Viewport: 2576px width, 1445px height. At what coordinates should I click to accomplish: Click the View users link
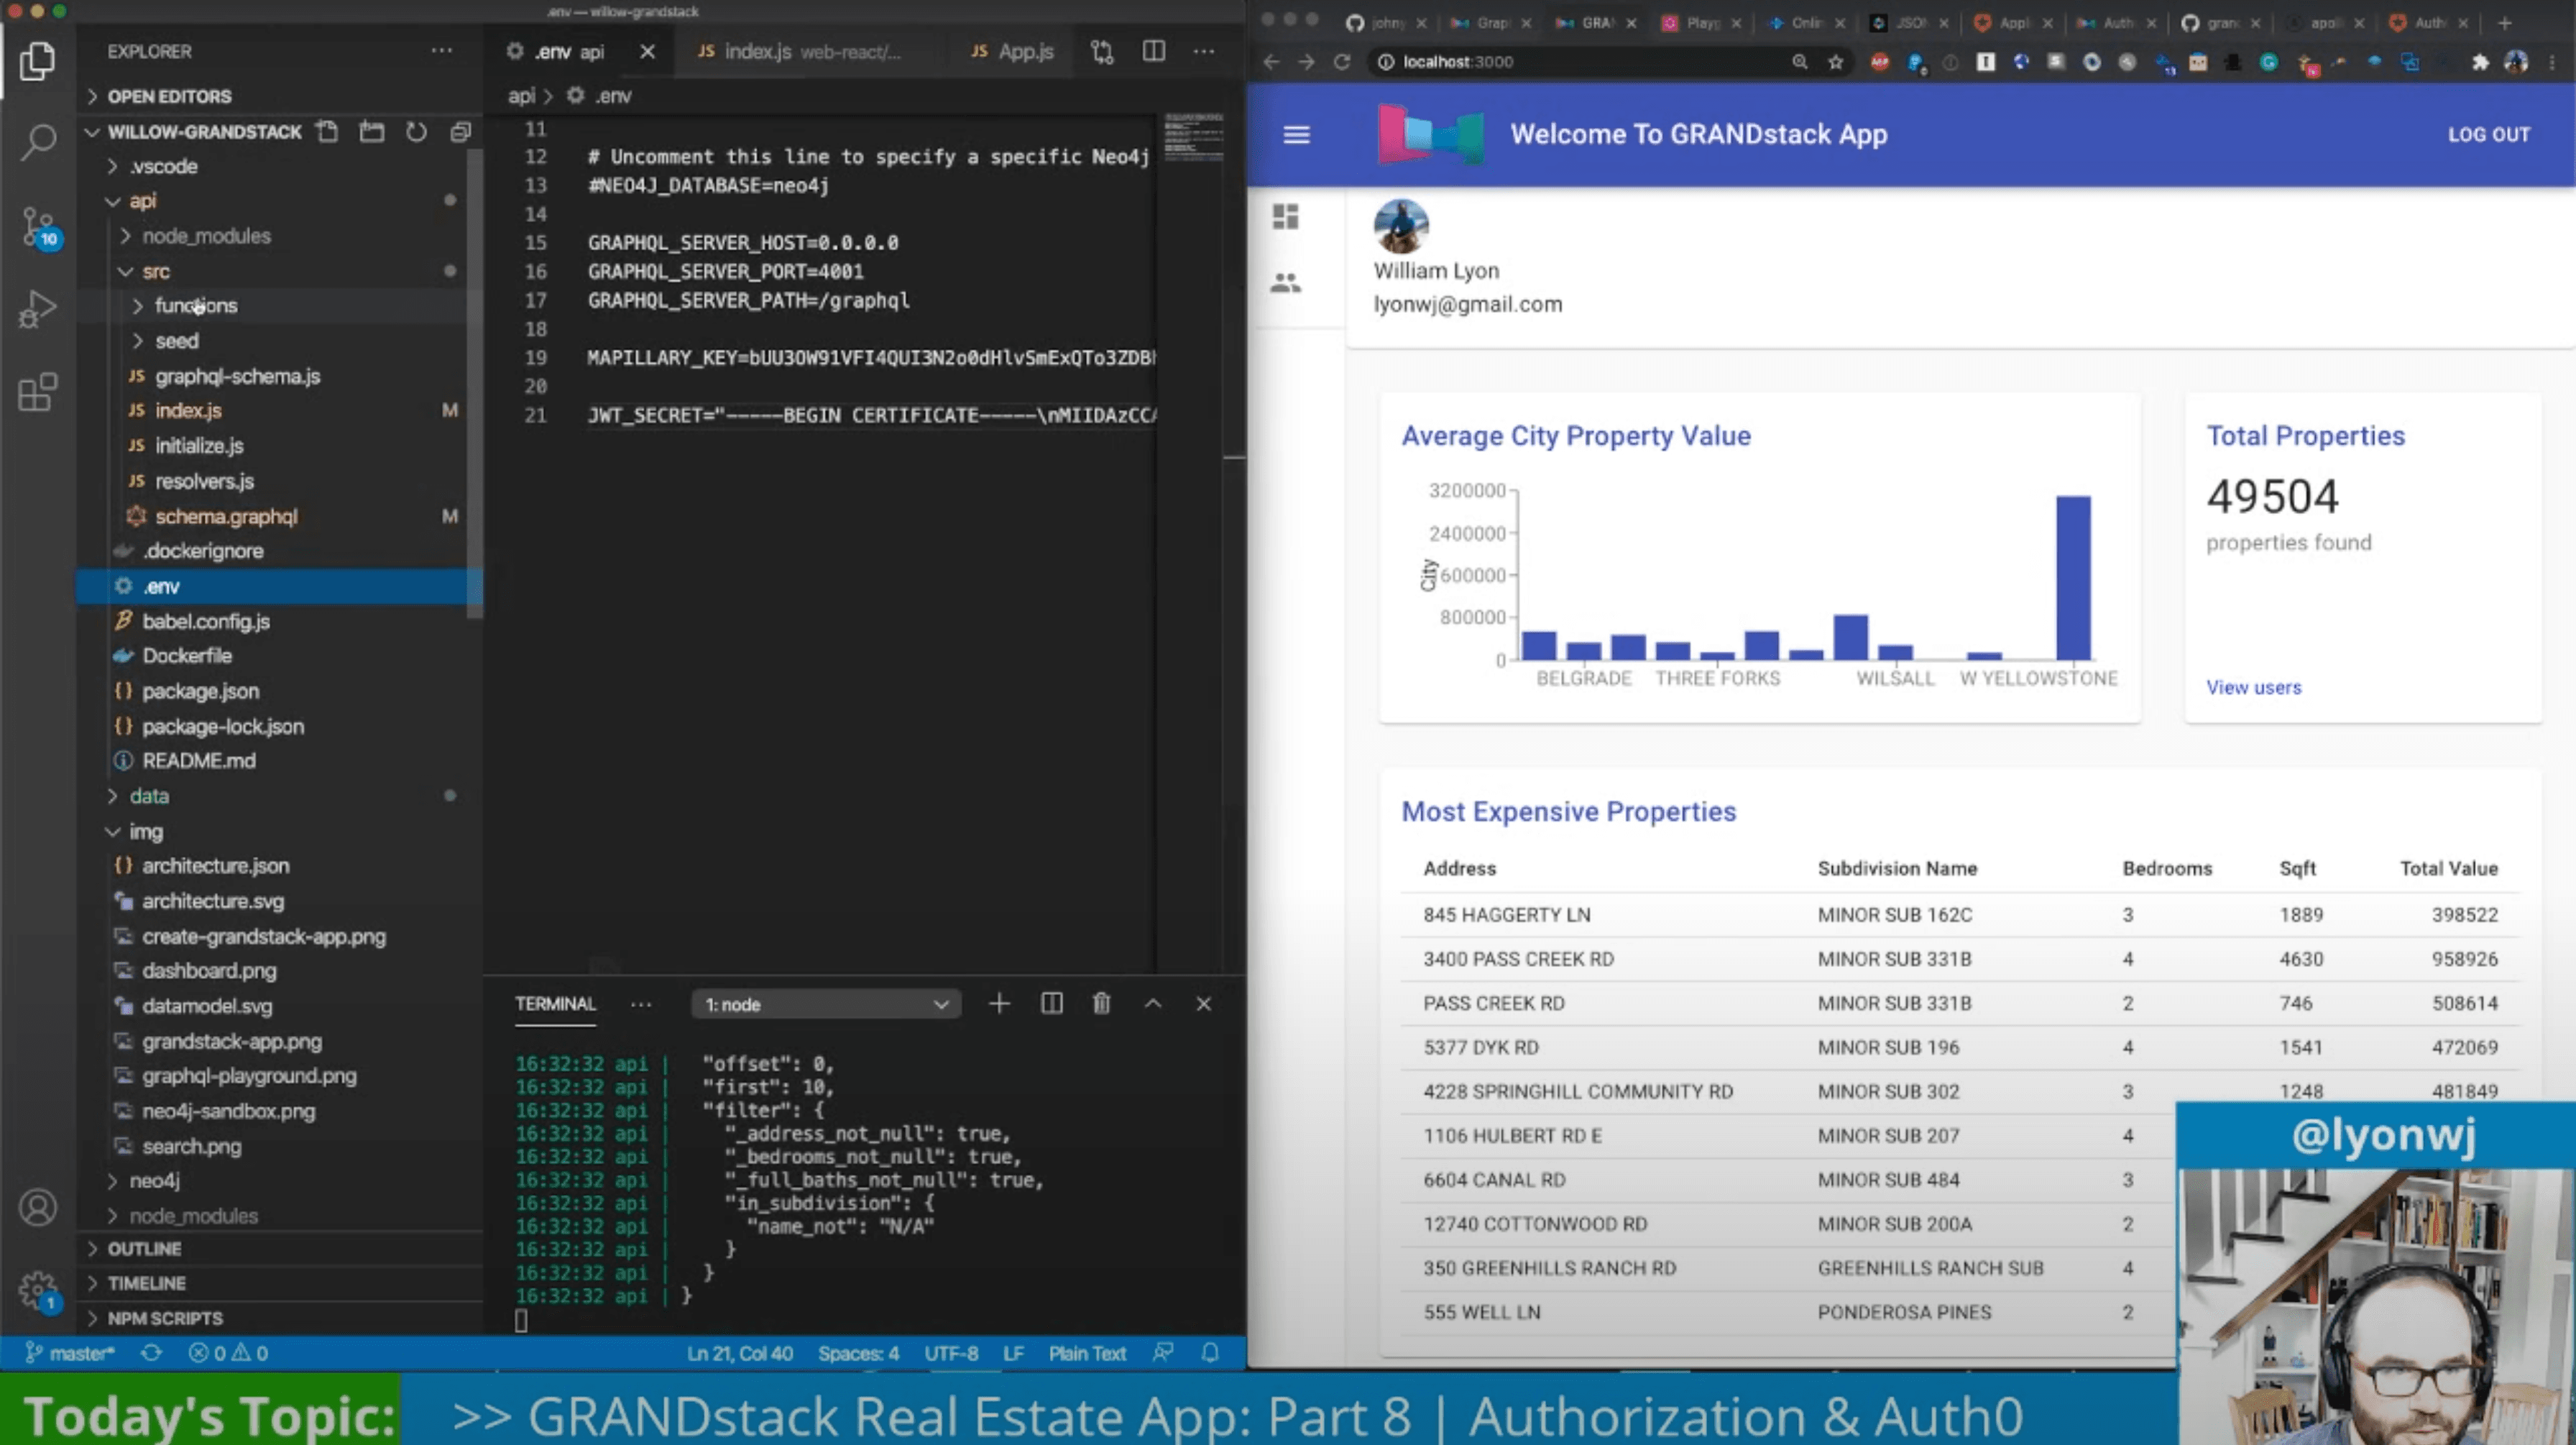coord(2253,687)
